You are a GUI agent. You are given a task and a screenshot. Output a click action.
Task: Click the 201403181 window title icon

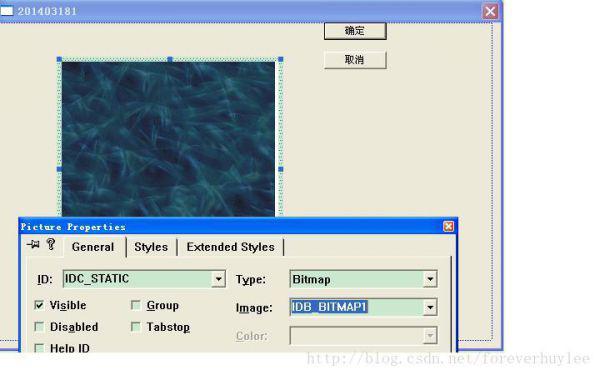7,11
